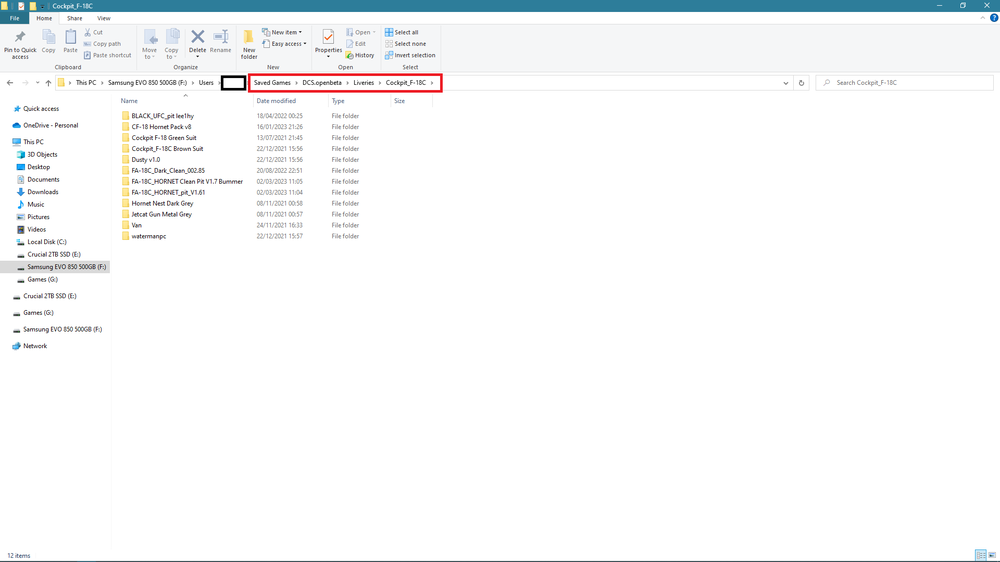The height and width of the screenshot is (562, 1000).
Task: Switch to Large icons view
Action: click(x=992, y=556)
